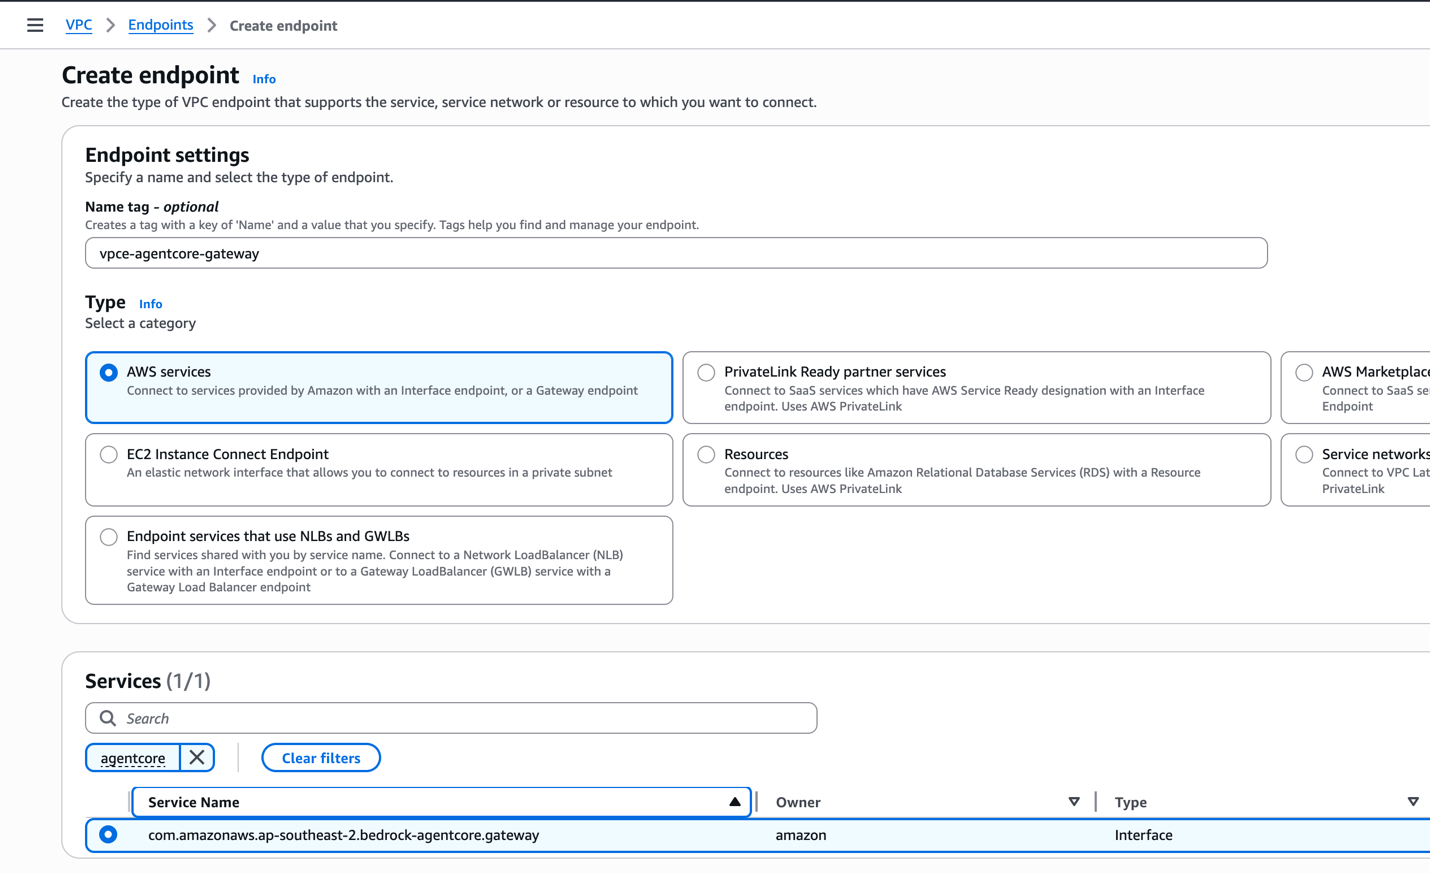This screenshot has width=1430, height=873.
Task: Go to VPC breadcrumb link
Action: point(78,25)
